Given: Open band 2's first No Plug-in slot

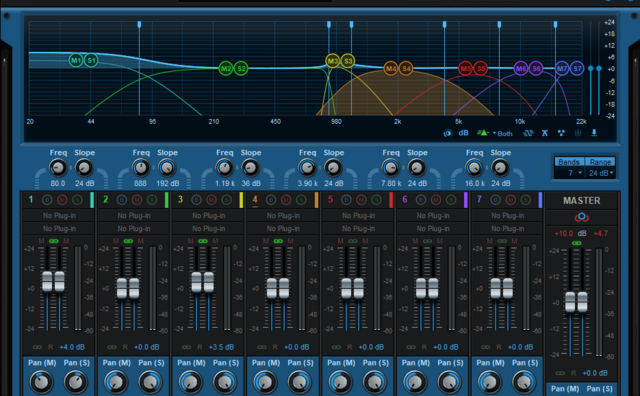Looking at the screenshot, I should tap(134, 215).
